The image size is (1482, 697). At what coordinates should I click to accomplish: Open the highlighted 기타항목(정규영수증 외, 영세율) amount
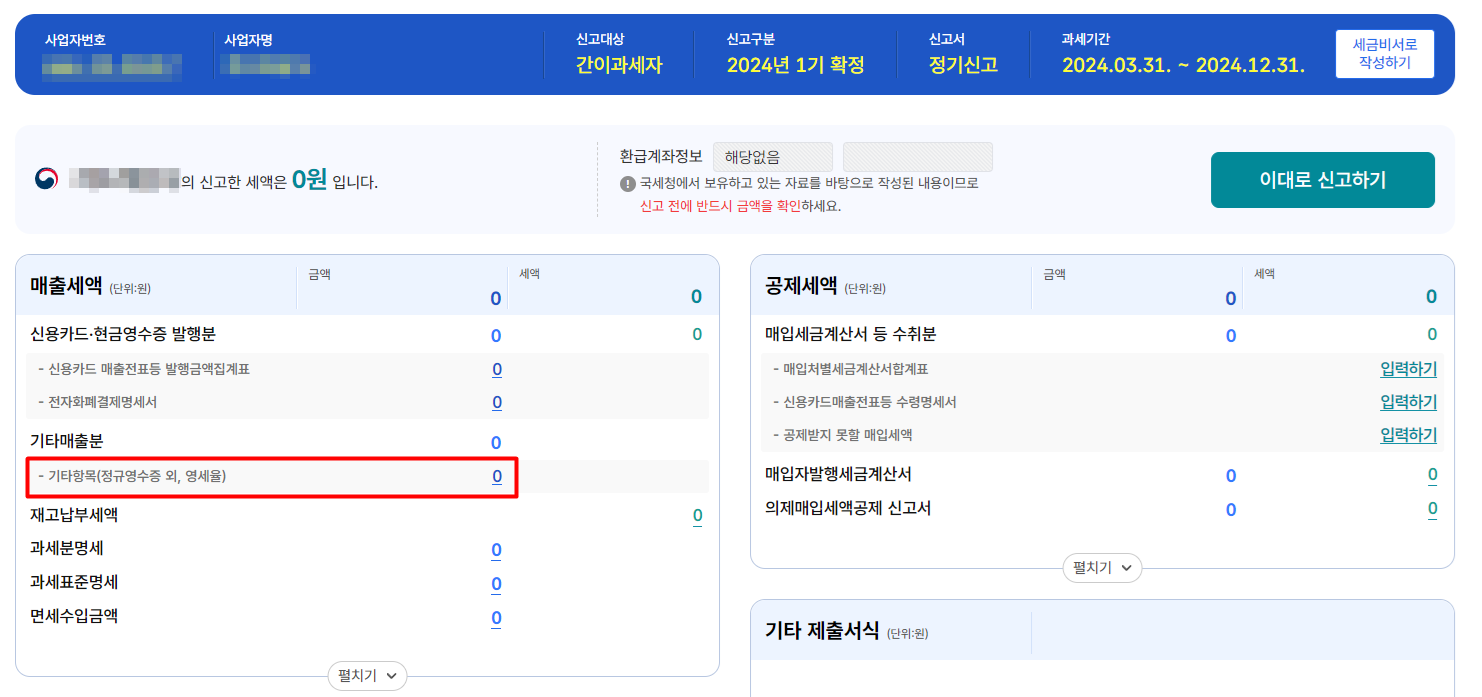[496, 477]
